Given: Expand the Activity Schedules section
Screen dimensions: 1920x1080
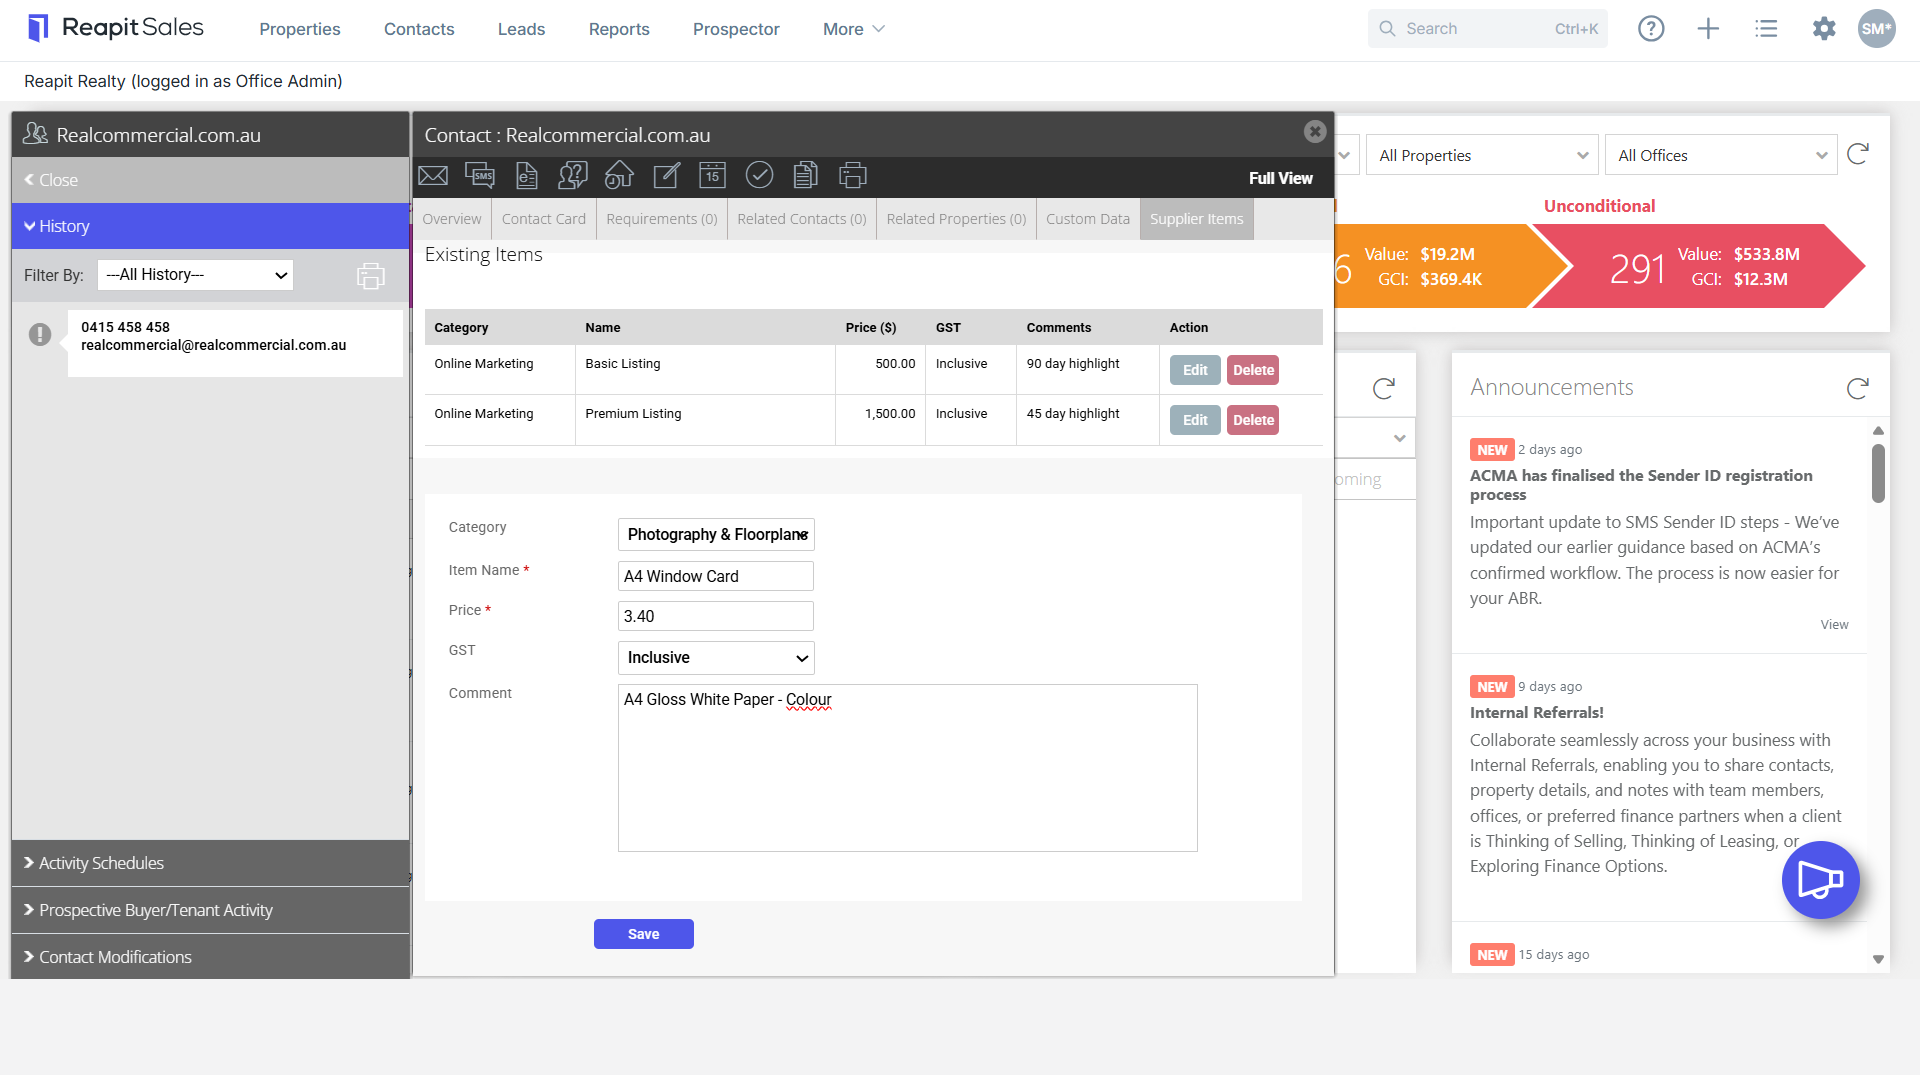Looking at the screenshot, I should (210, 863).
